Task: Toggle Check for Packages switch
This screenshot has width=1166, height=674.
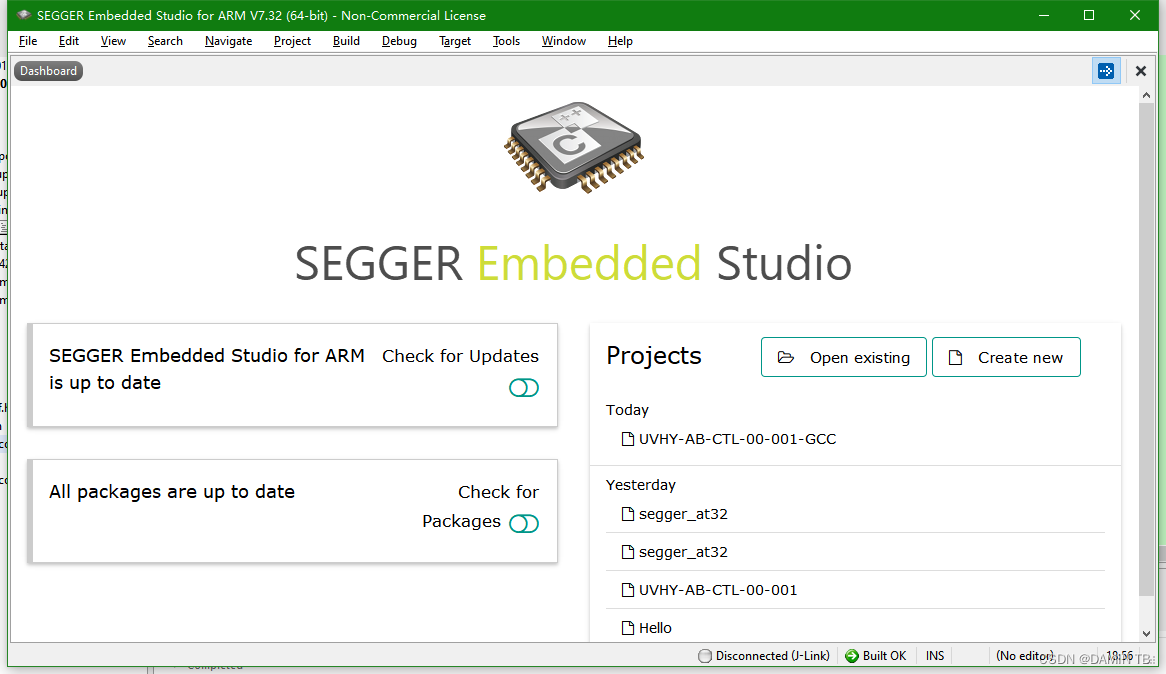Action: pyautogui.click(x=524, y=523)
